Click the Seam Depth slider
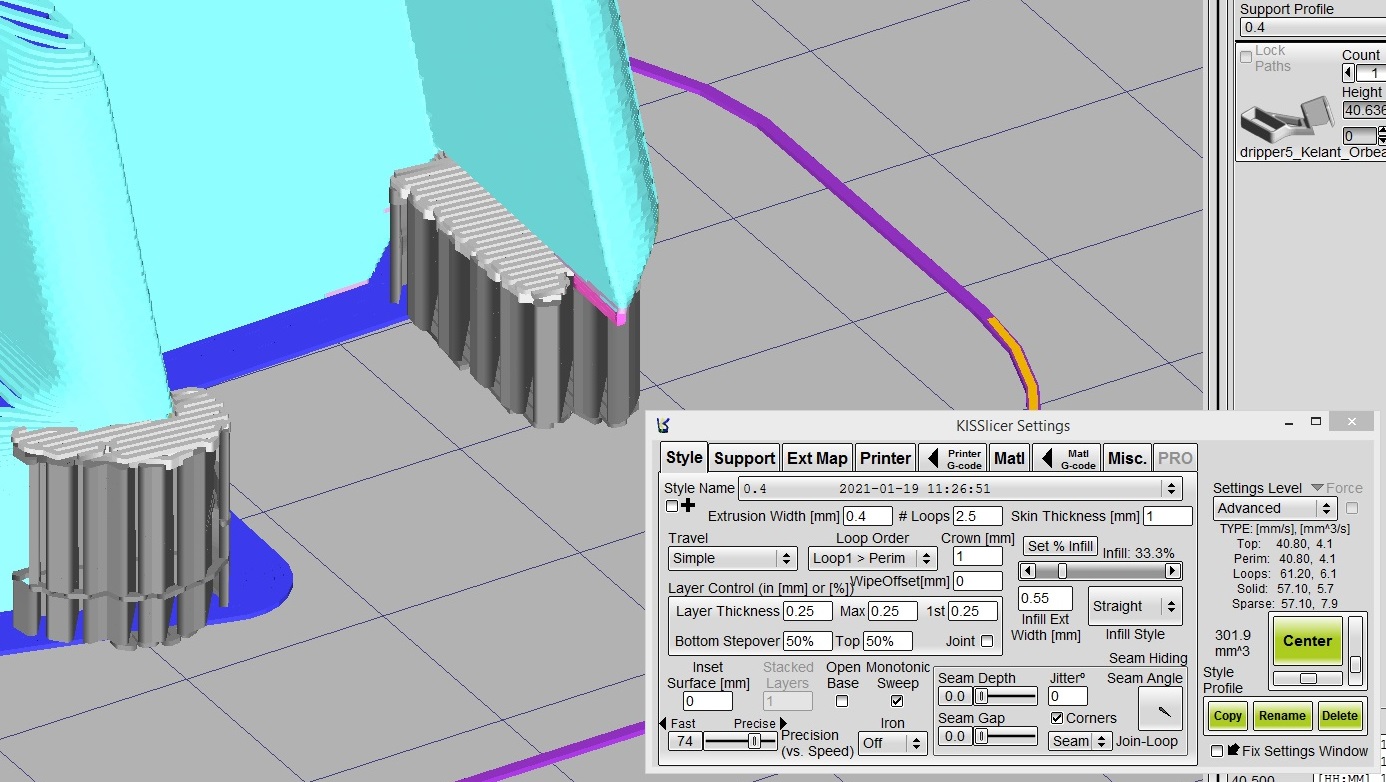The height and width of the screenshot is (782, 1386). [1004, 696]
